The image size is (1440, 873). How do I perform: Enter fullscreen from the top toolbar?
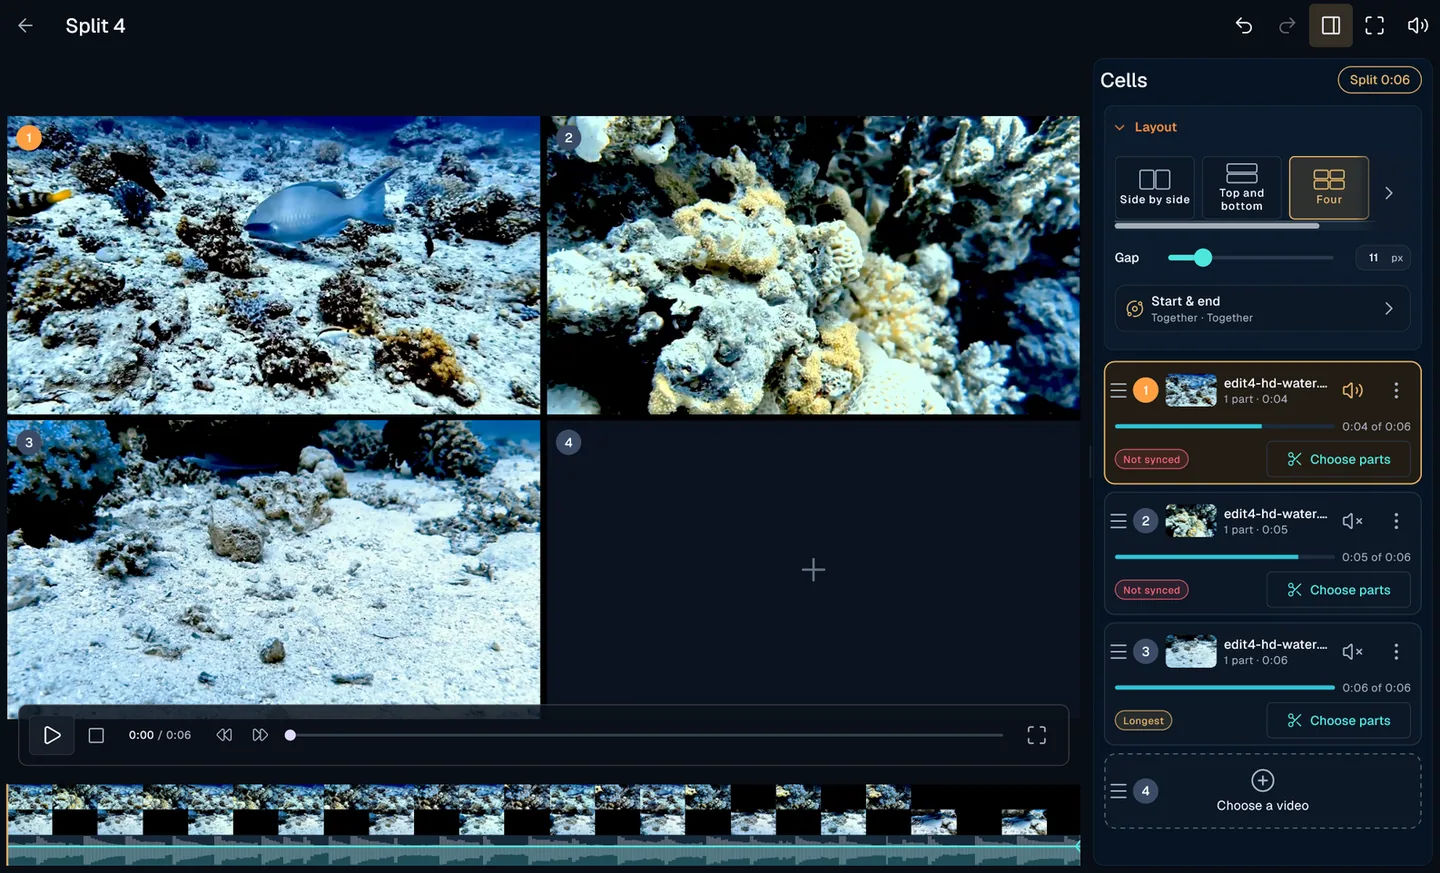coord(1375,26)
